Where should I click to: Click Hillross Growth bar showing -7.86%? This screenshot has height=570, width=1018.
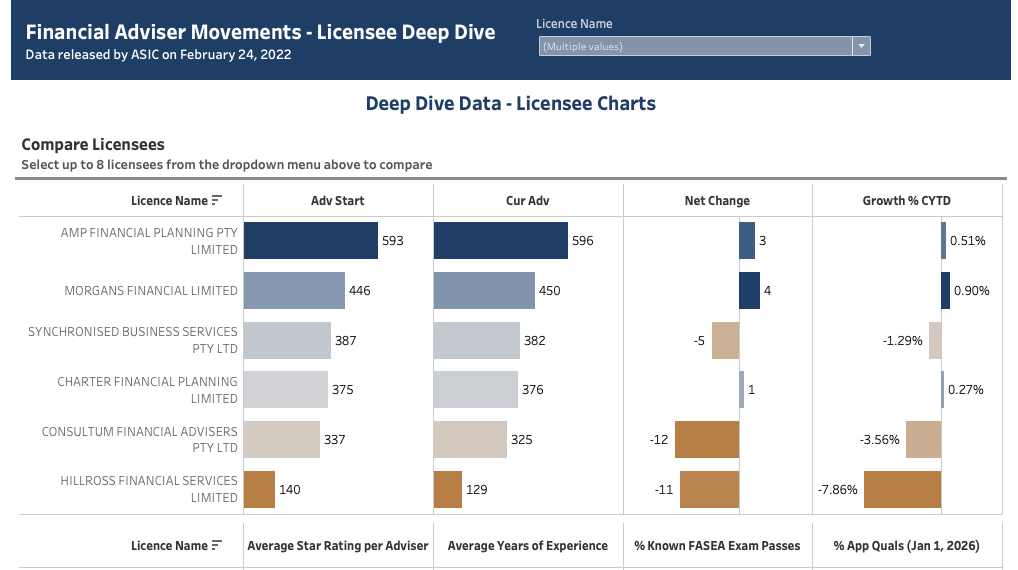(x=902, y=489)
